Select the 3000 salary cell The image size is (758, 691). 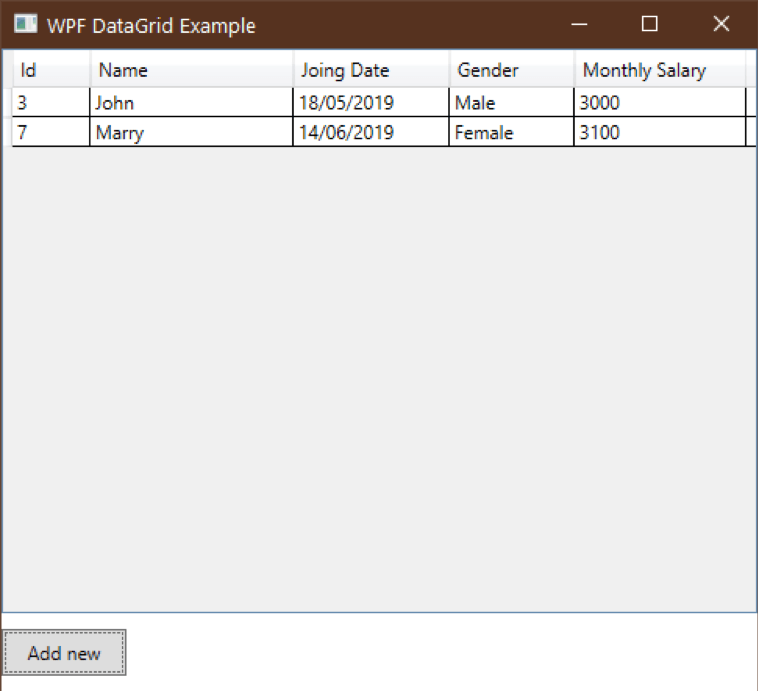click(660, 103)
